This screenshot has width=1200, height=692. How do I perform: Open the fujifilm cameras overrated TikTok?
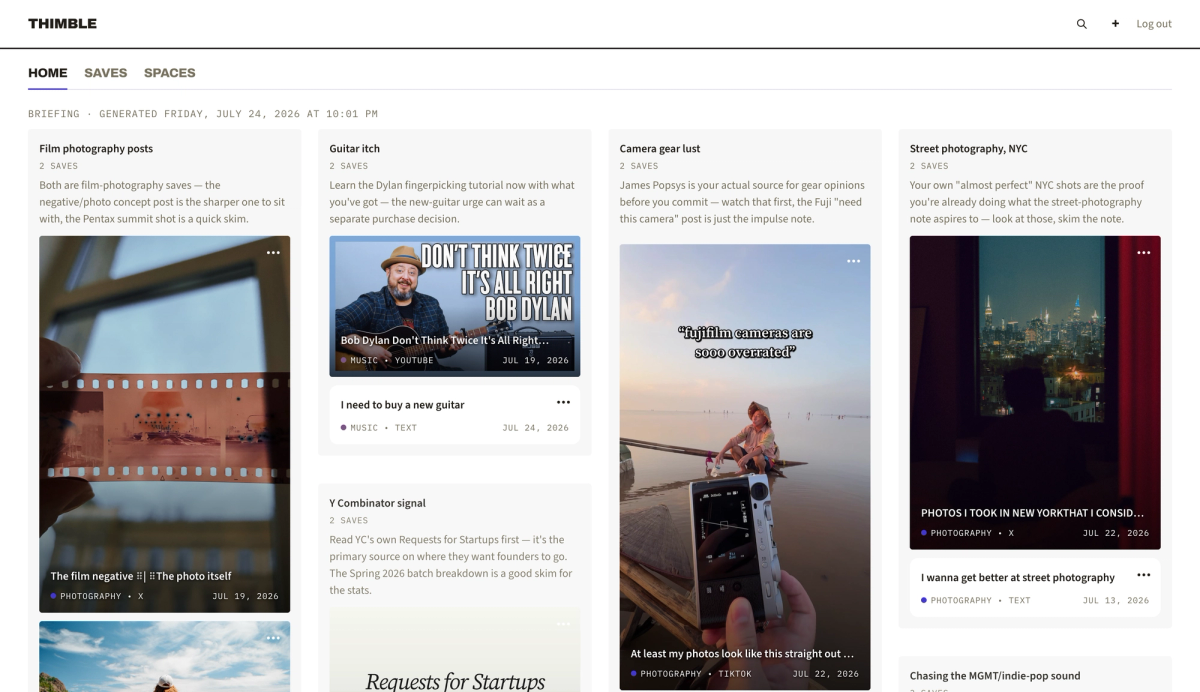pos(745,467)
